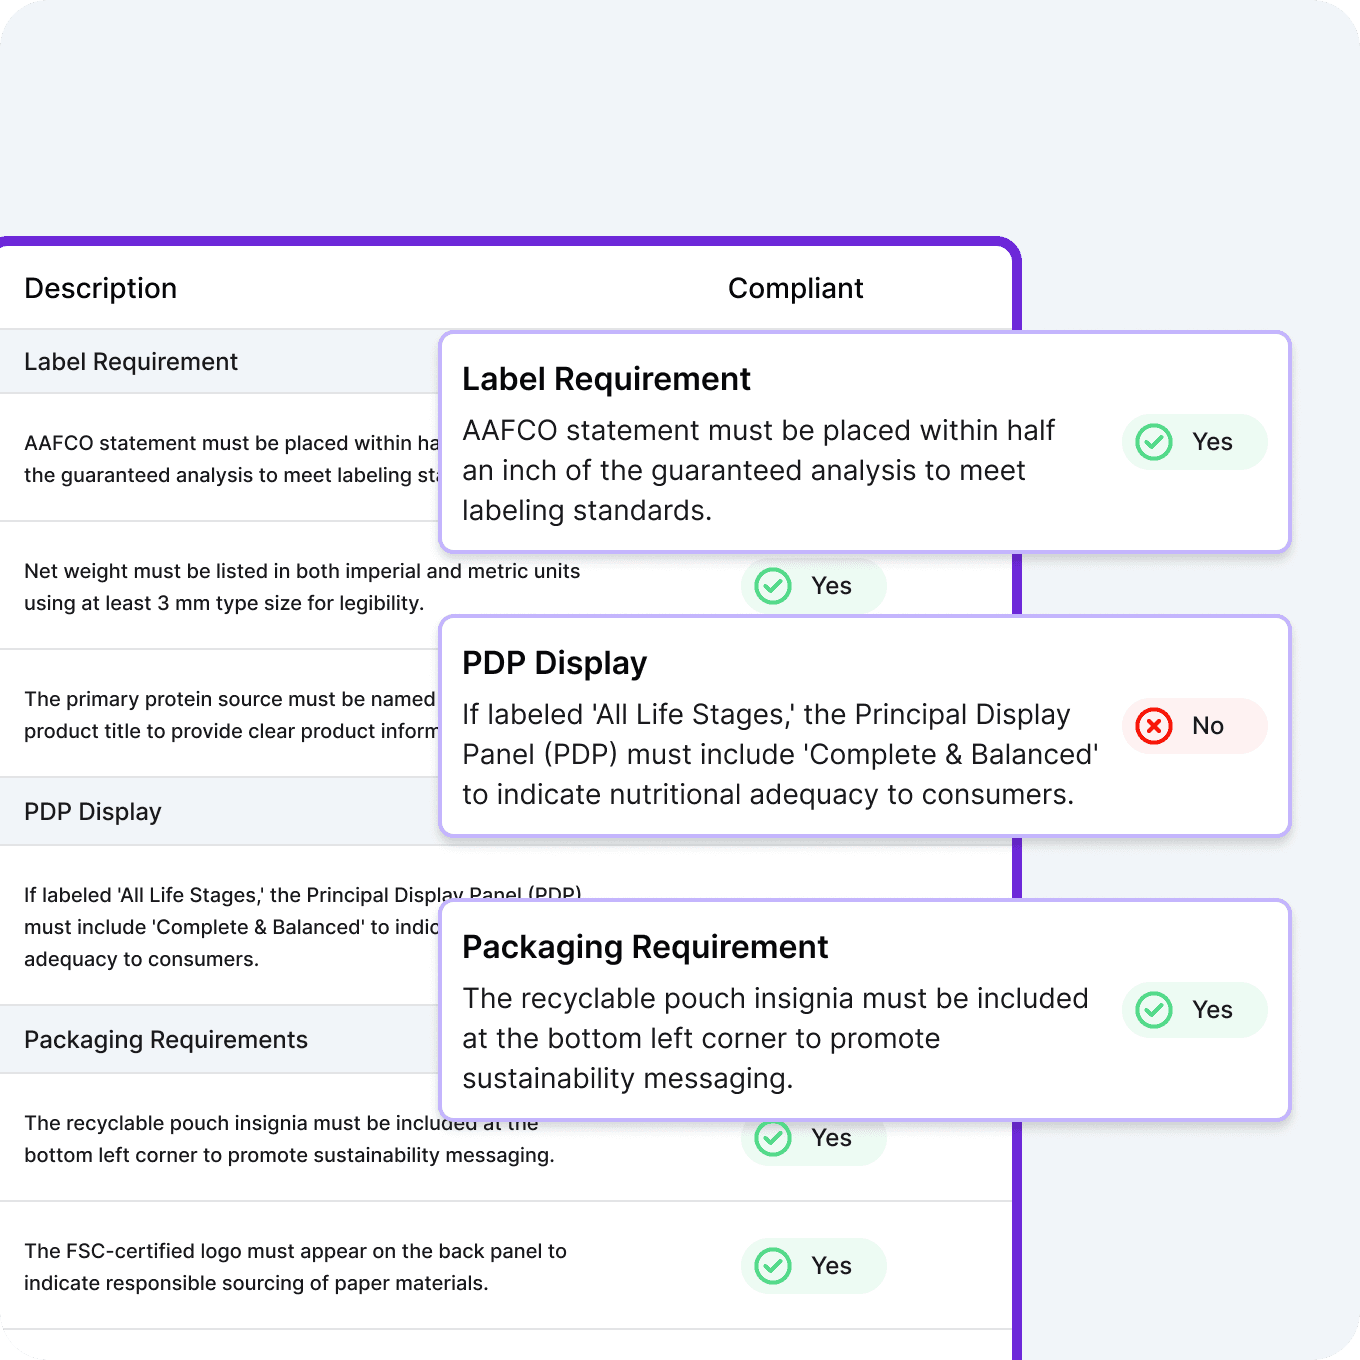Click the Description column header

100,288
